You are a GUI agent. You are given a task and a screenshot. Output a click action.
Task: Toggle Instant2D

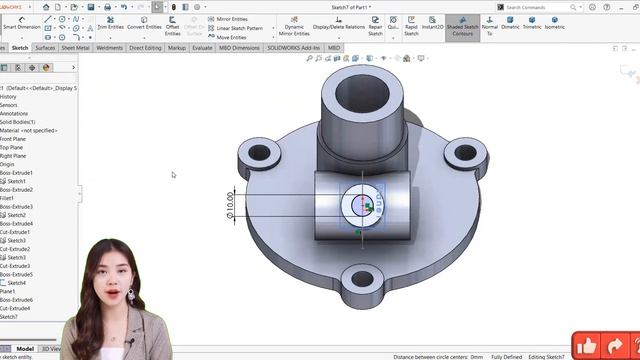coord(432,23)
